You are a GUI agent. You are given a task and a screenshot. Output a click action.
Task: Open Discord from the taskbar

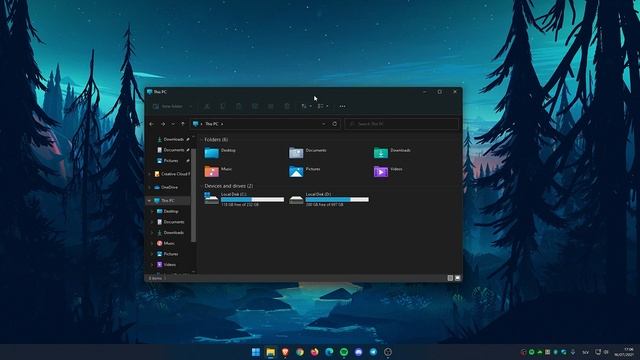click(x=359, y=352)
